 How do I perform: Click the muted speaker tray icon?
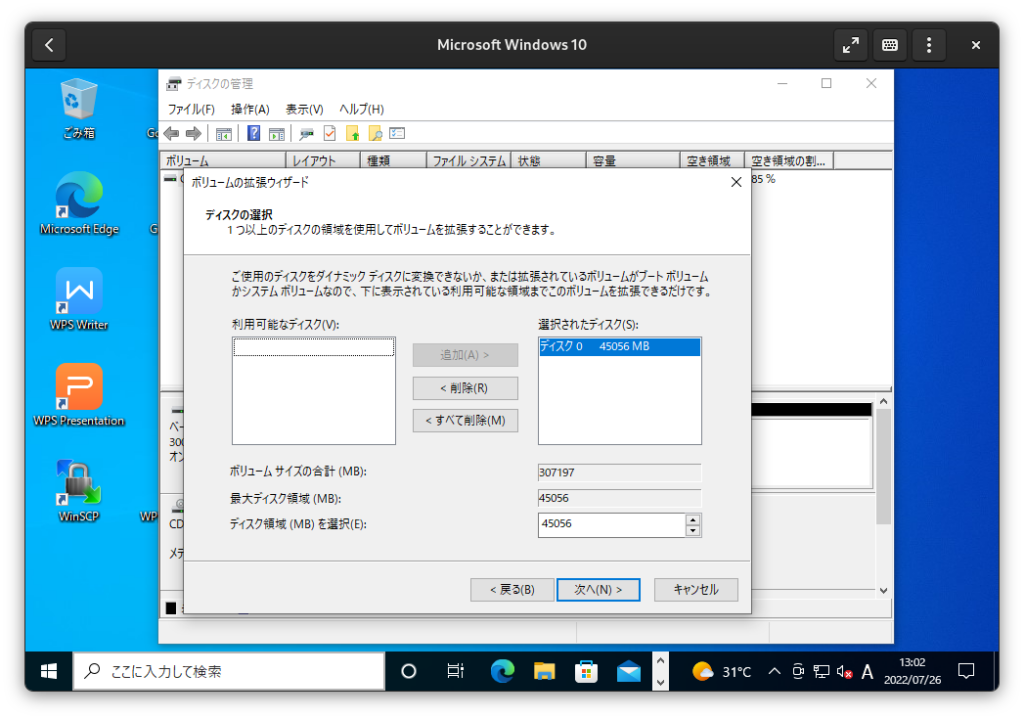point(844,671)
